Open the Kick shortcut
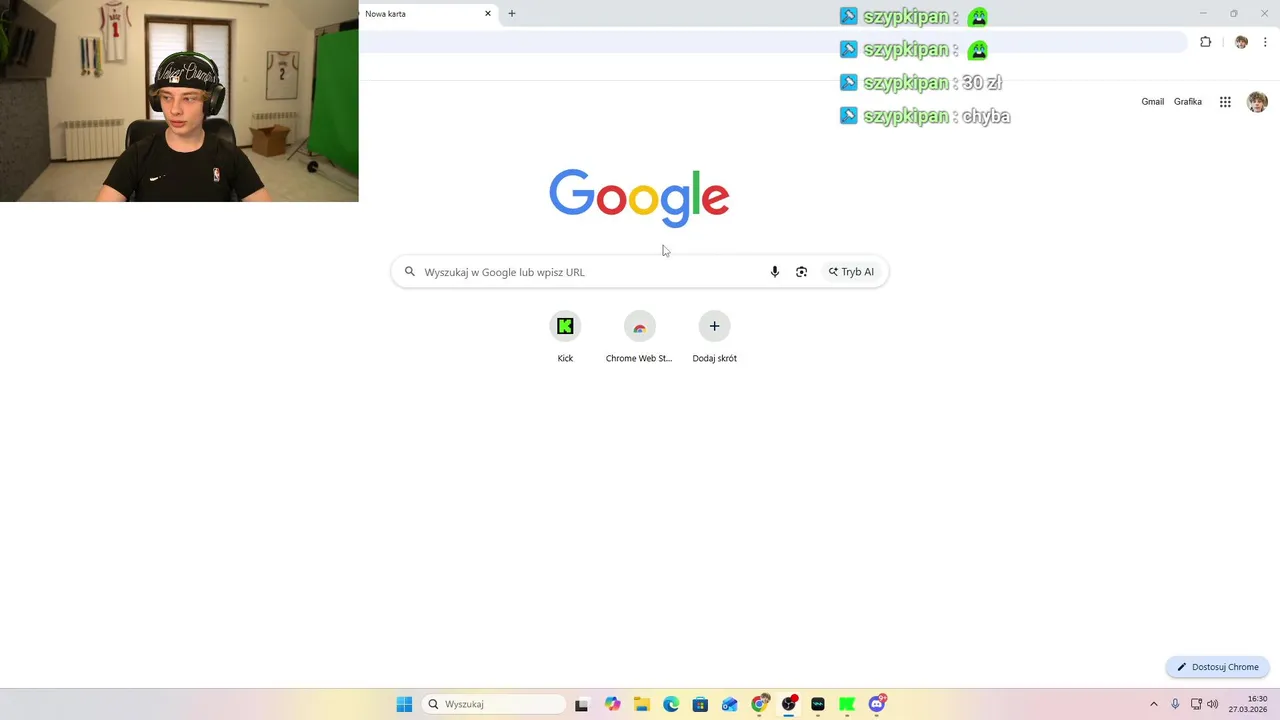This screenshot has height=720, width=1280. (x=565, y=337)
